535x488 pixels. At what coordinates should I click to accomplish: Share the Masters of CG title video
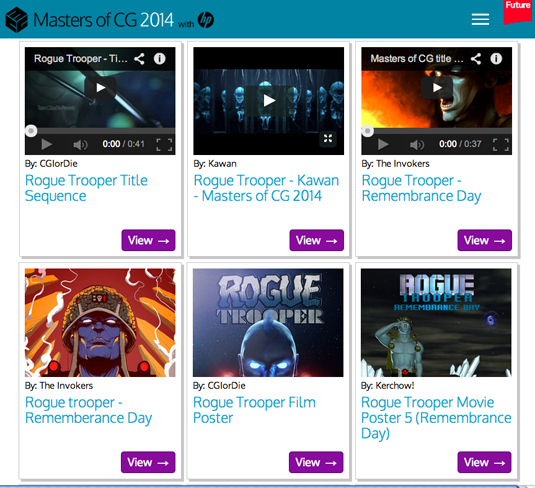pyautogui.click(x=476, y=59)
